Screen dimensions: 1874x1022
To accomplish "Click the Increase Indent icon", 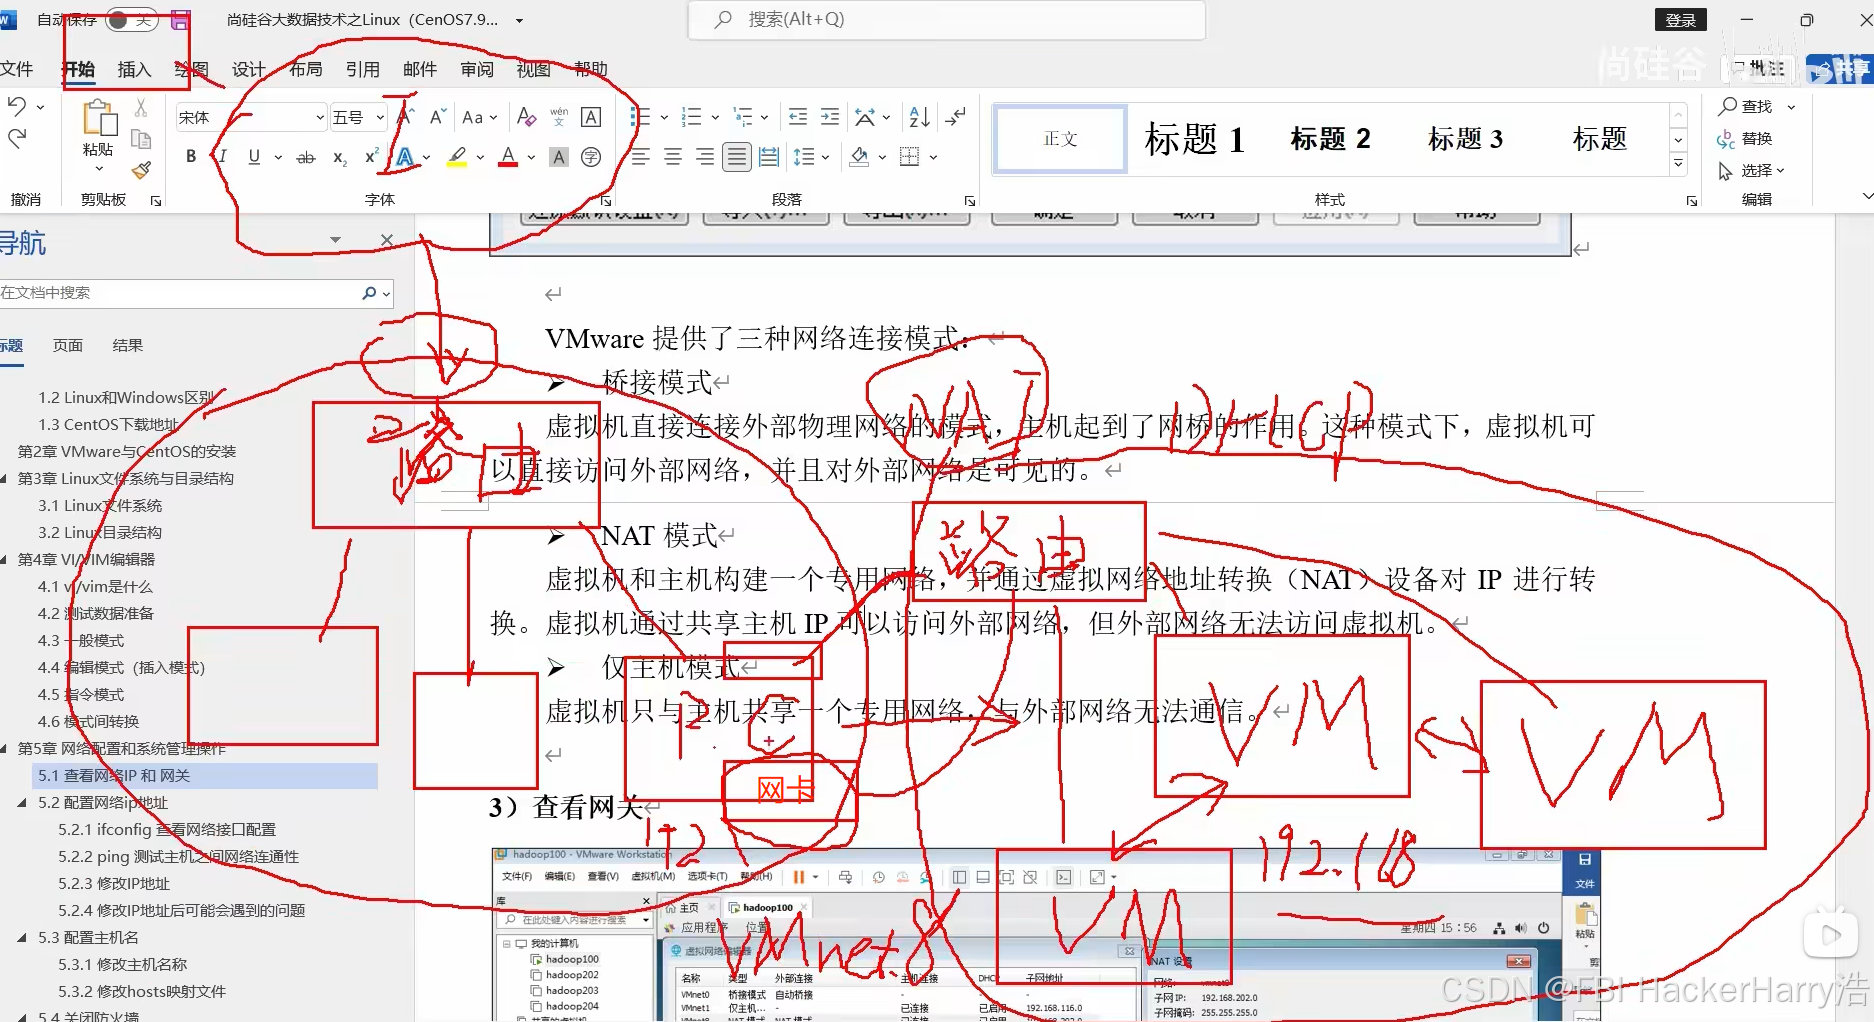I will click(x=829, y=117).
